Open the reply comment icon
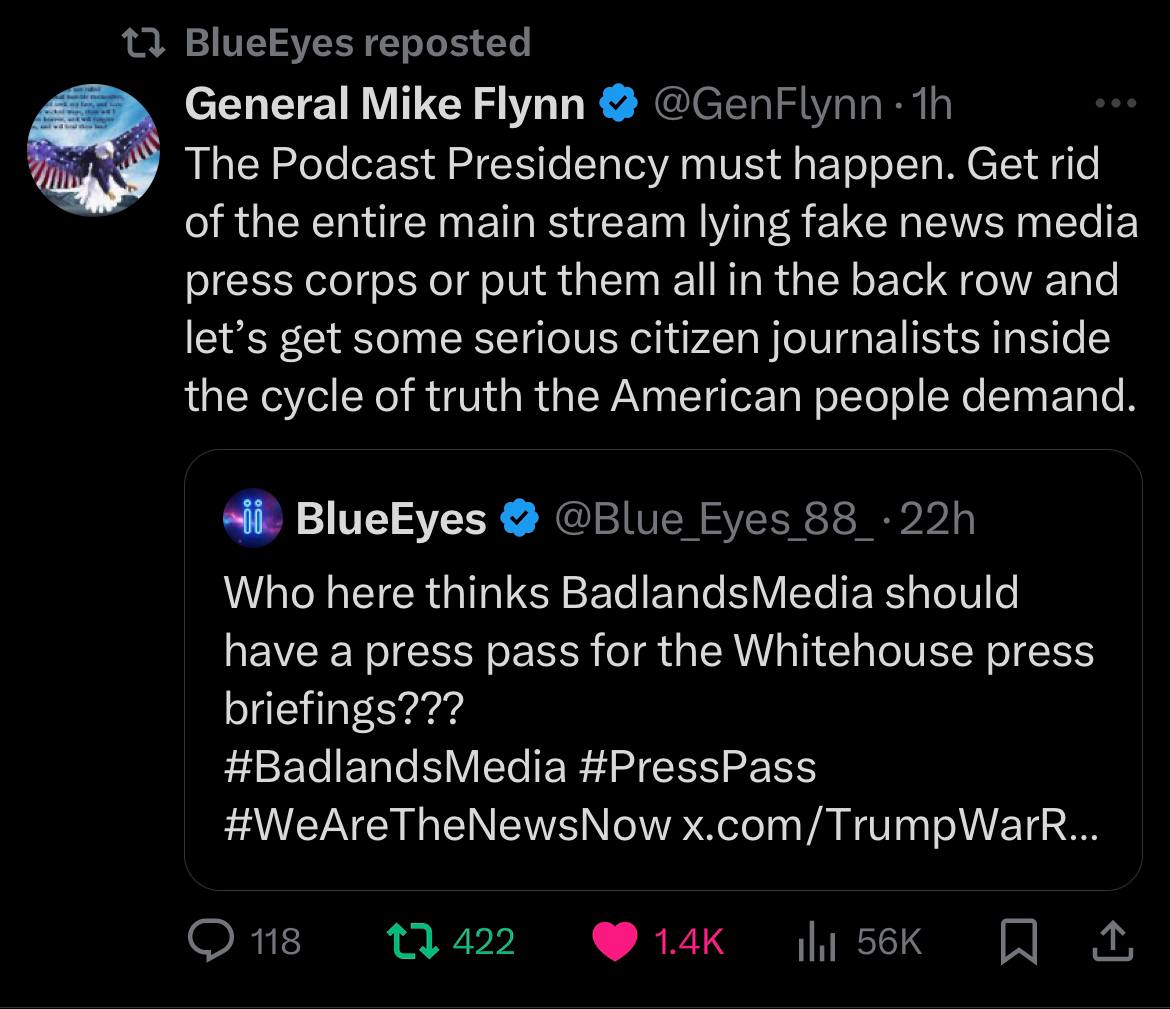Image resolution: width=1170 pixels, height=1009 pixels. (211, 940)
